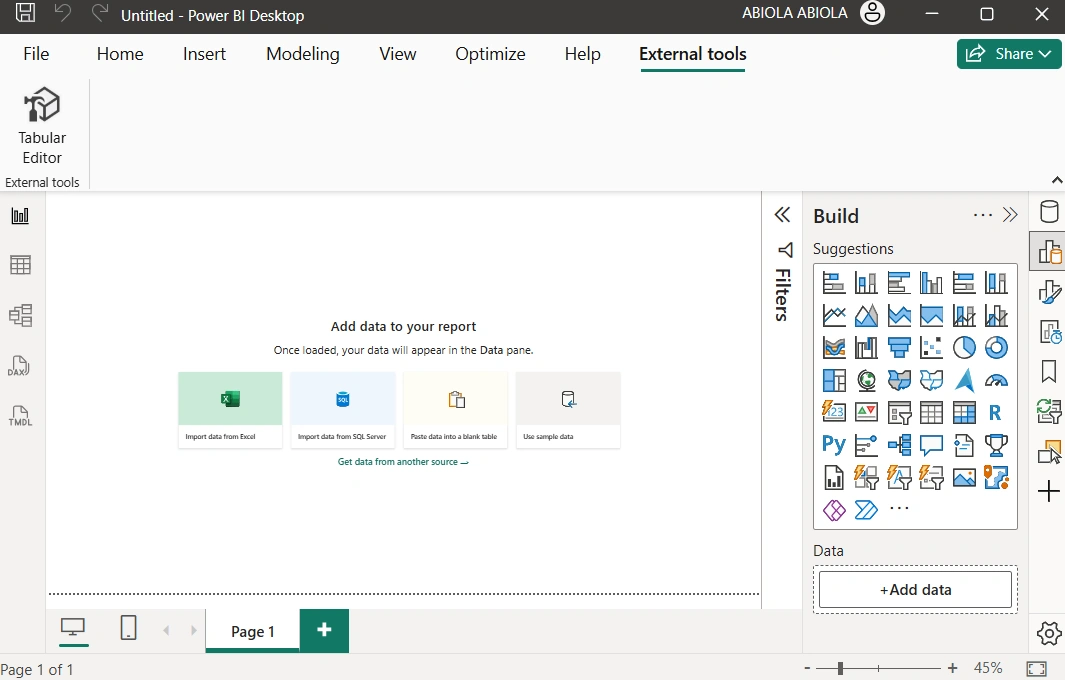Viewport: 1065px width, 680px height.
Task: Switch to the View ribbon tab
Action: coord(397,54)
